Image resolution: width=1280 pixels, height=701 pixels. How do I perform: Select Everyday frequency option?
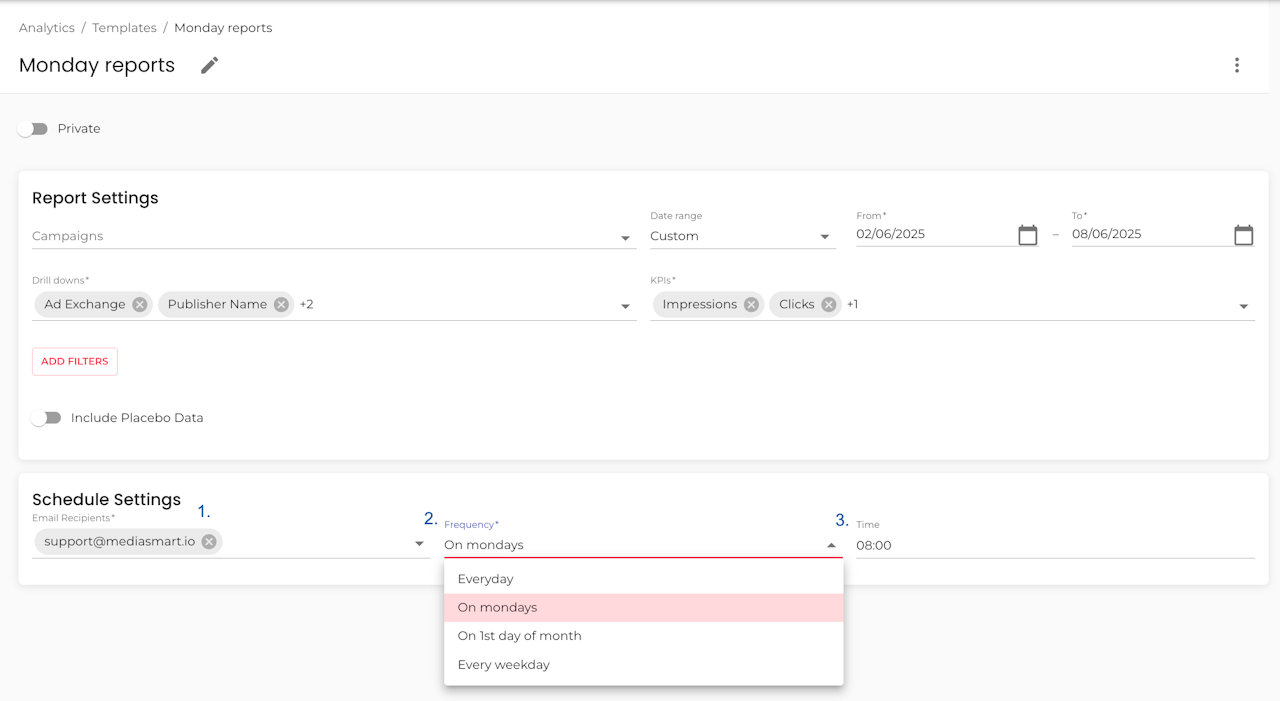coord(485,579)
